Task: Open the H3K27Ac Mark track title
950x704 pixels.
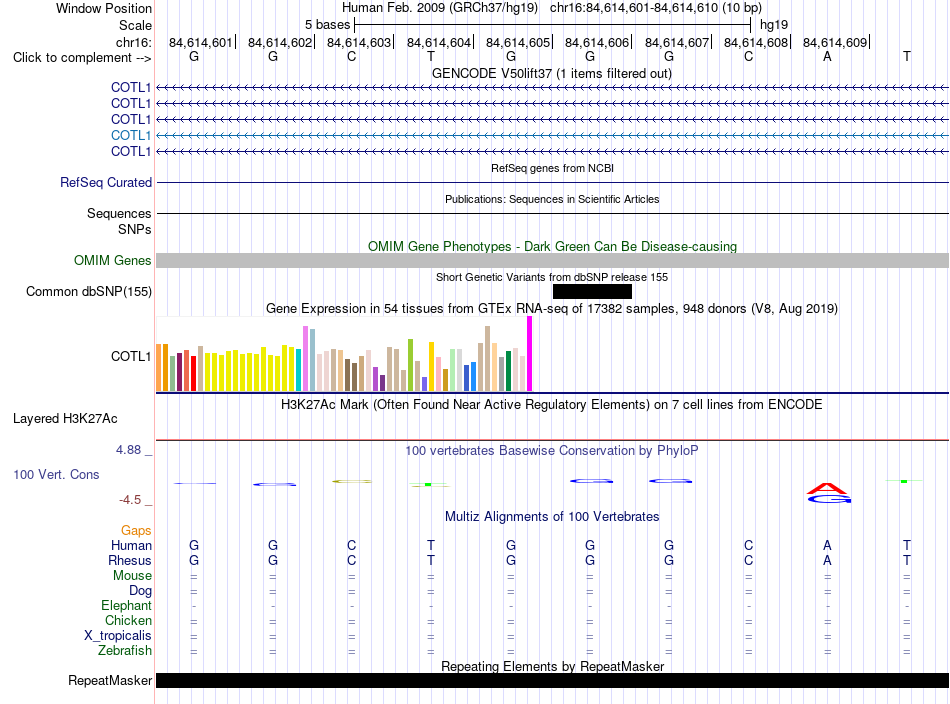Action: point(551,405)
